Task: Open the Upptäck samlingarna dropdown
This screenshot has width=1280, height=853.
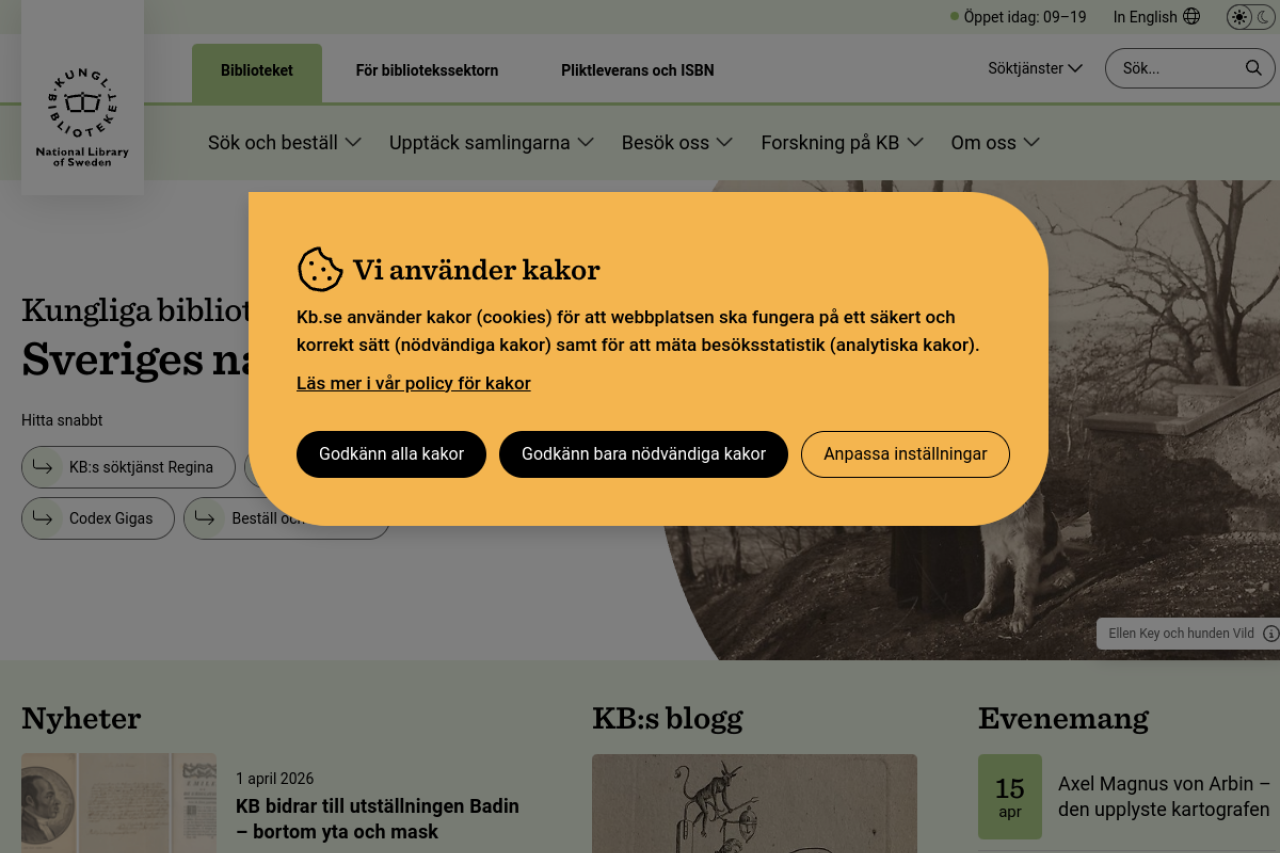Action: coord(491,142)
